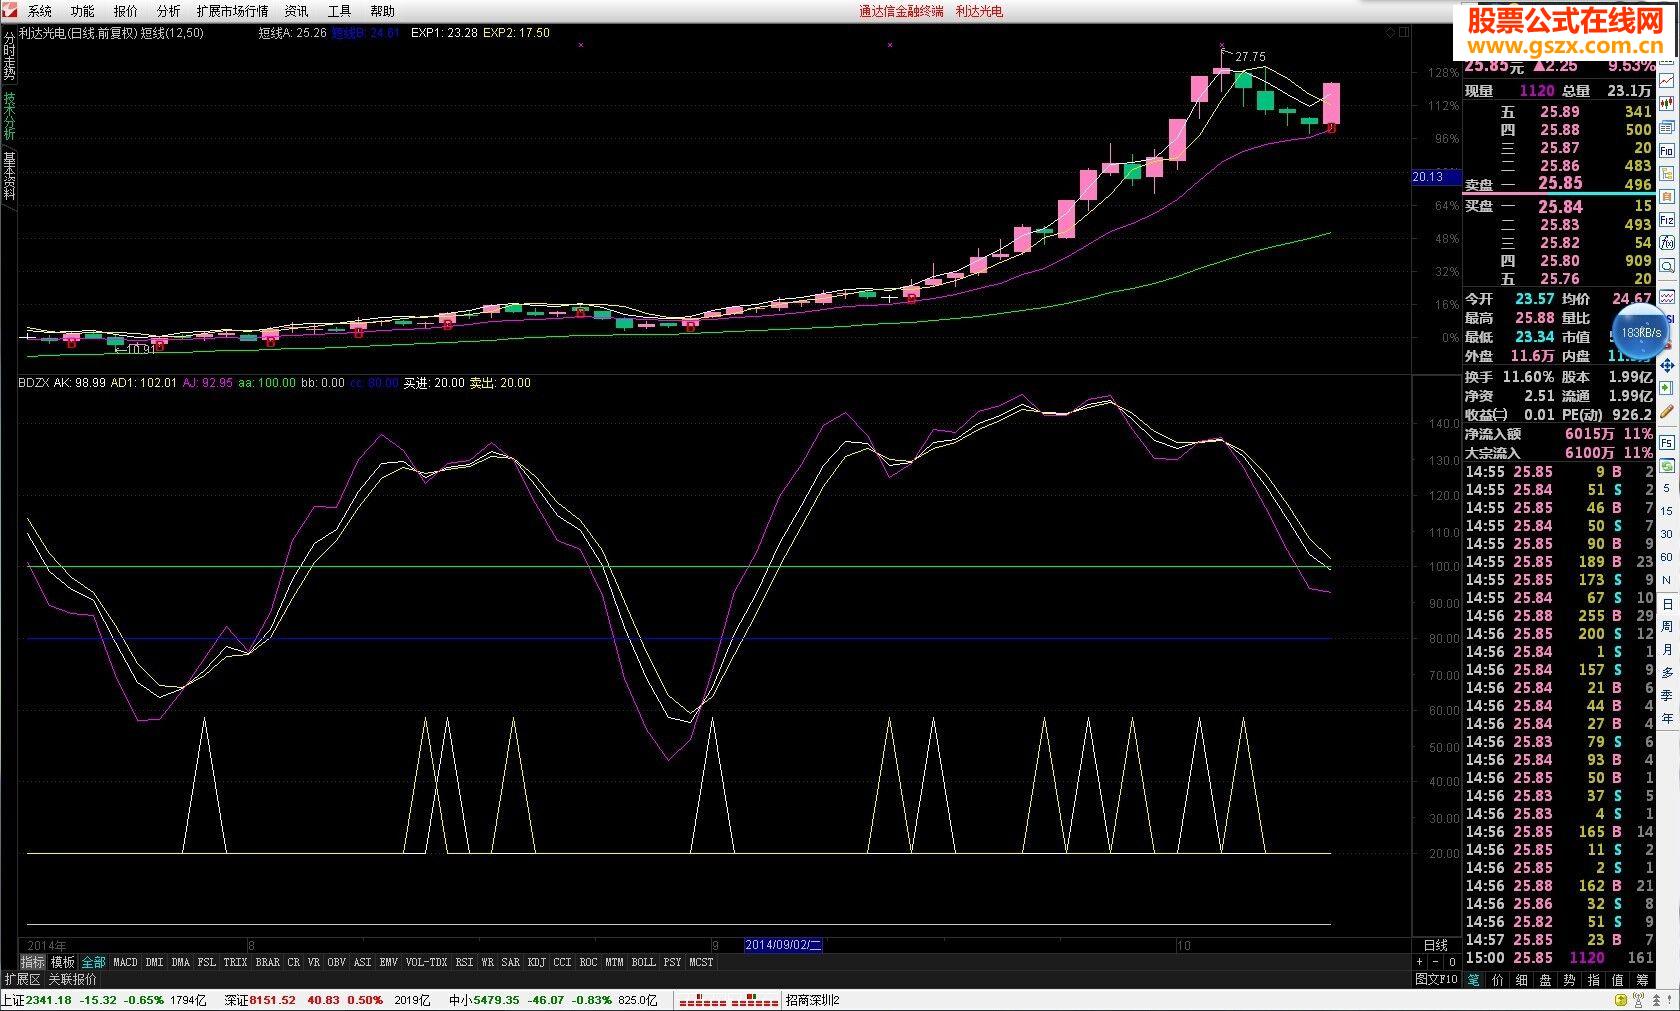Click the 招商深圳2 server status
This screenshot has height=1011, width=1680.
coord(812,1000)
